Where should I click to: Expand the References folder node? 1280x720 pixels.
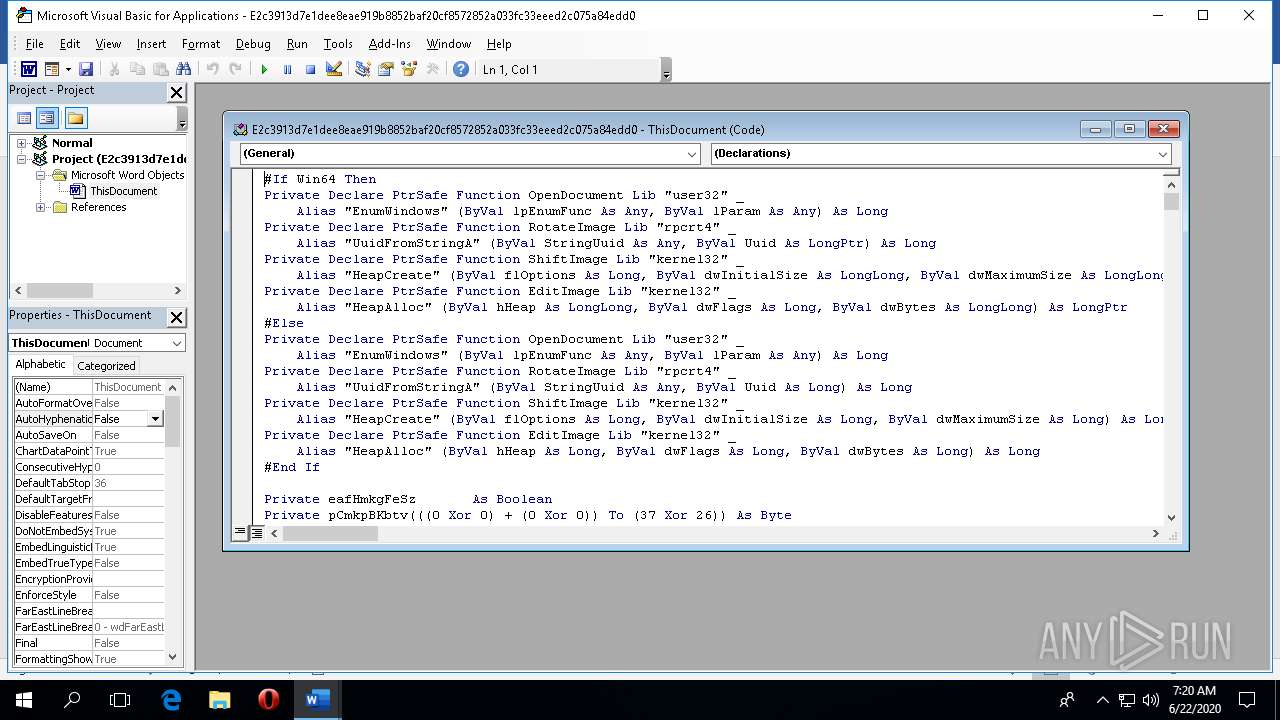[40, 207]
